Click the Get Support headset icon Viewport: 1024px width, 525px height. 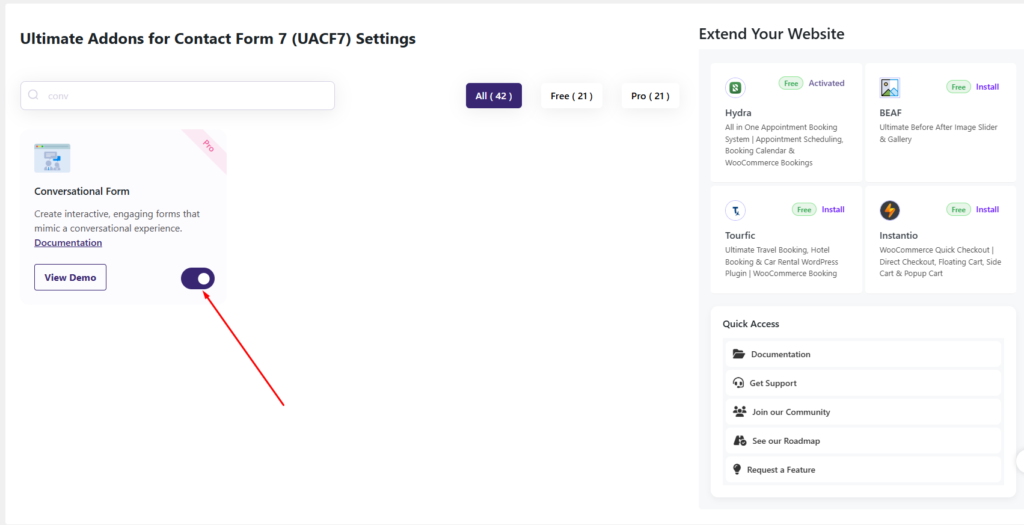(739, 383)
